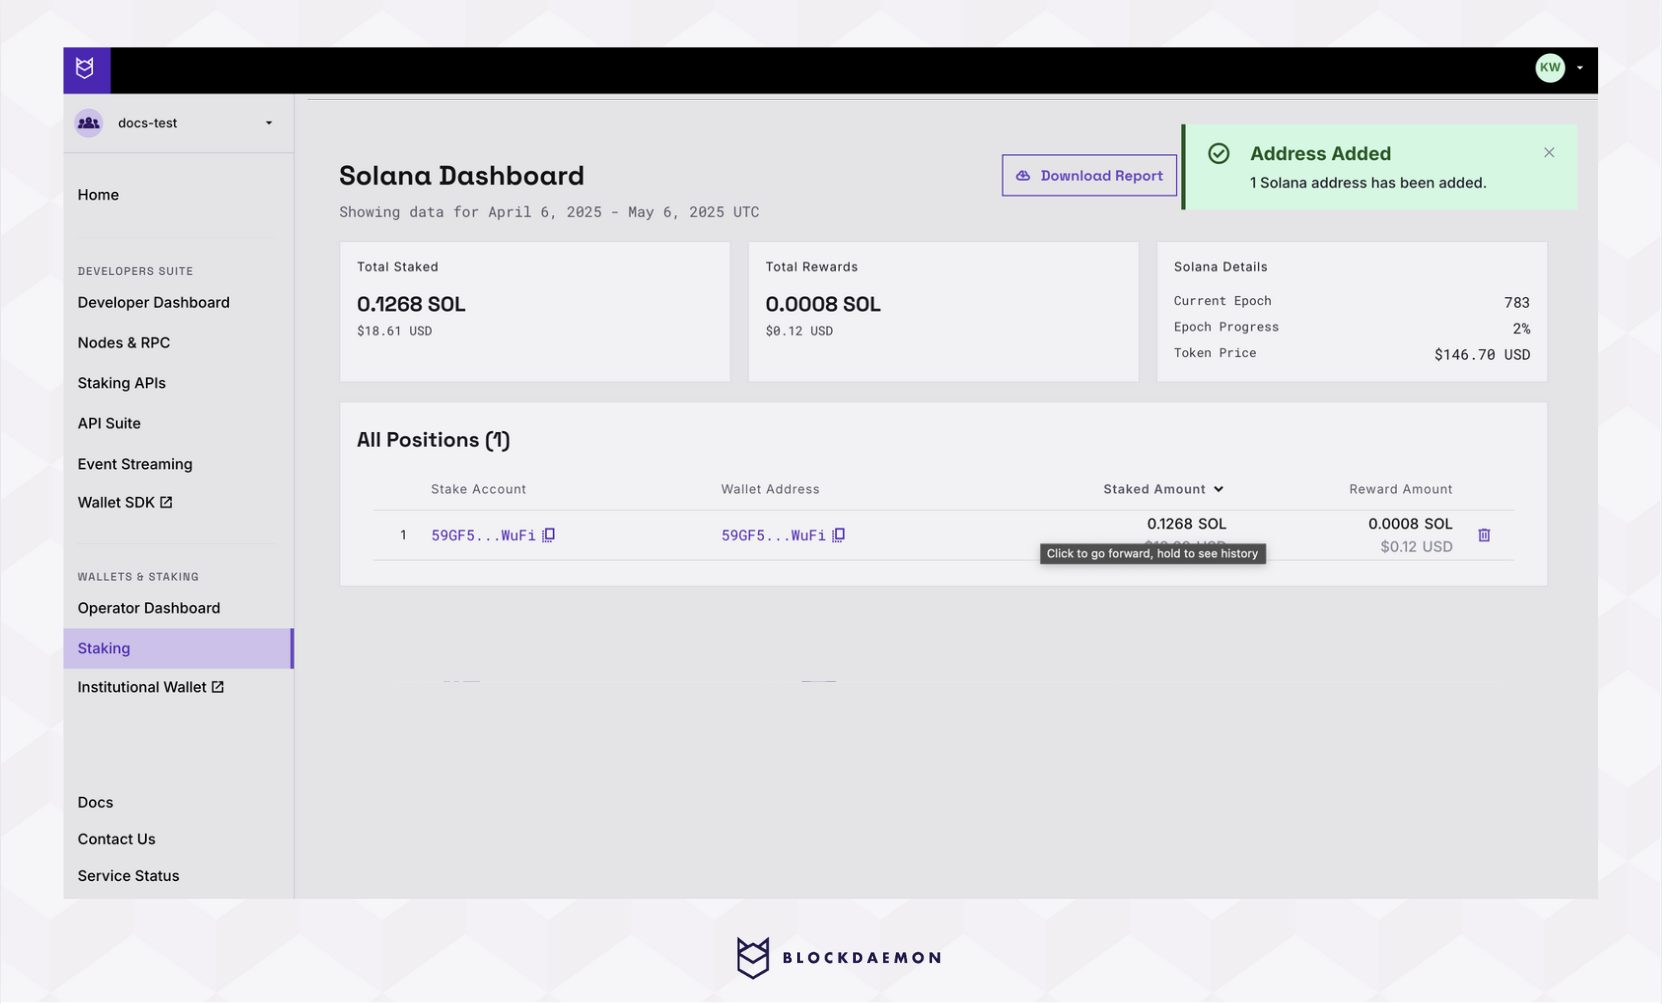
Task: Open the KW user avatar menu
Action: tap(1549, 68)
